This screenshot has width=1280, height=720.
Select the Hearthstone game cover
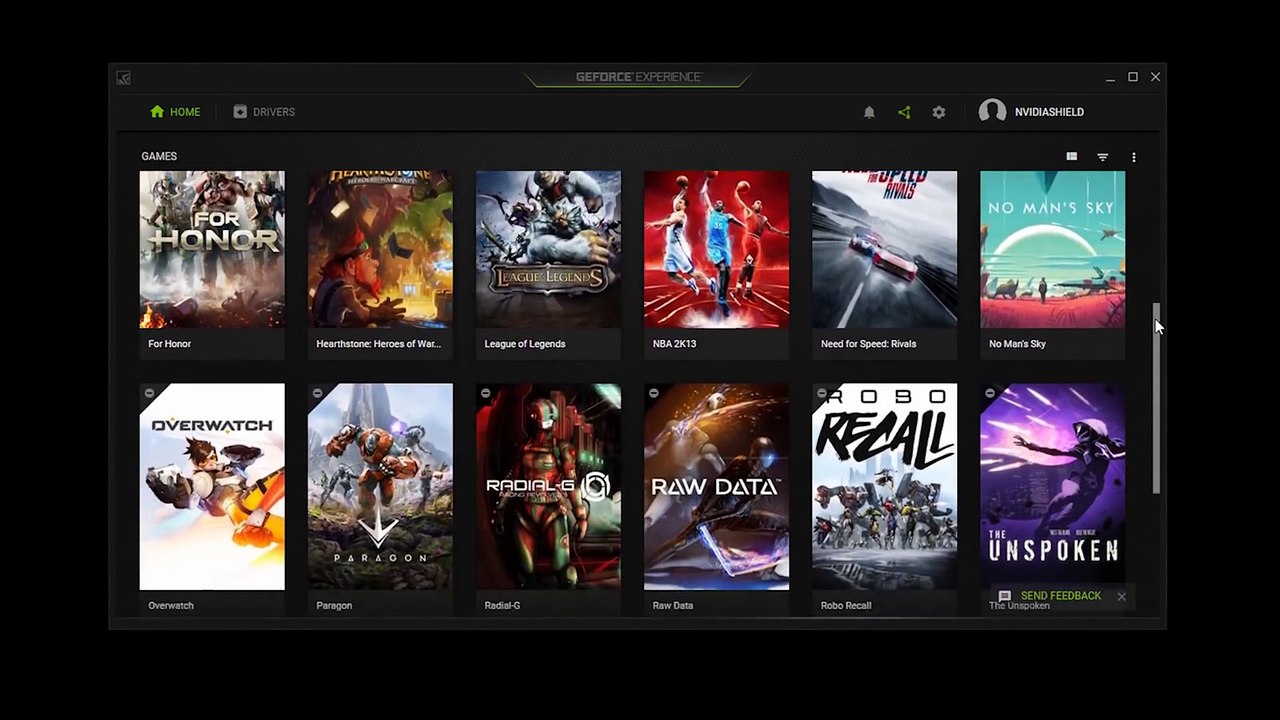pyautogui.click(x=380, y=249)
